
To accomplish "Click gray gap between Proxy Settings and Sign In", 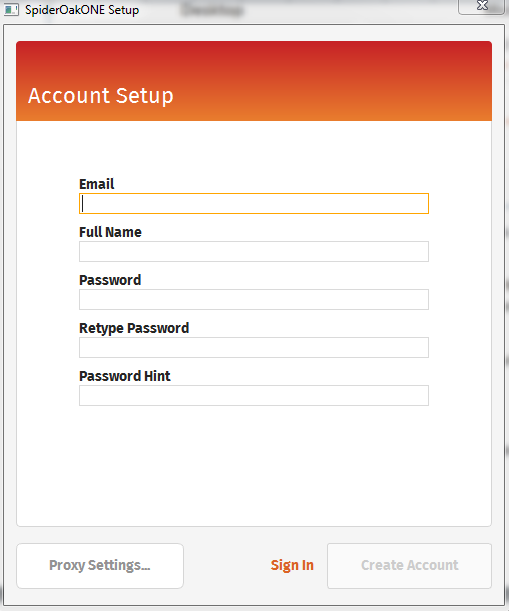I will click(x=226, y=565).
